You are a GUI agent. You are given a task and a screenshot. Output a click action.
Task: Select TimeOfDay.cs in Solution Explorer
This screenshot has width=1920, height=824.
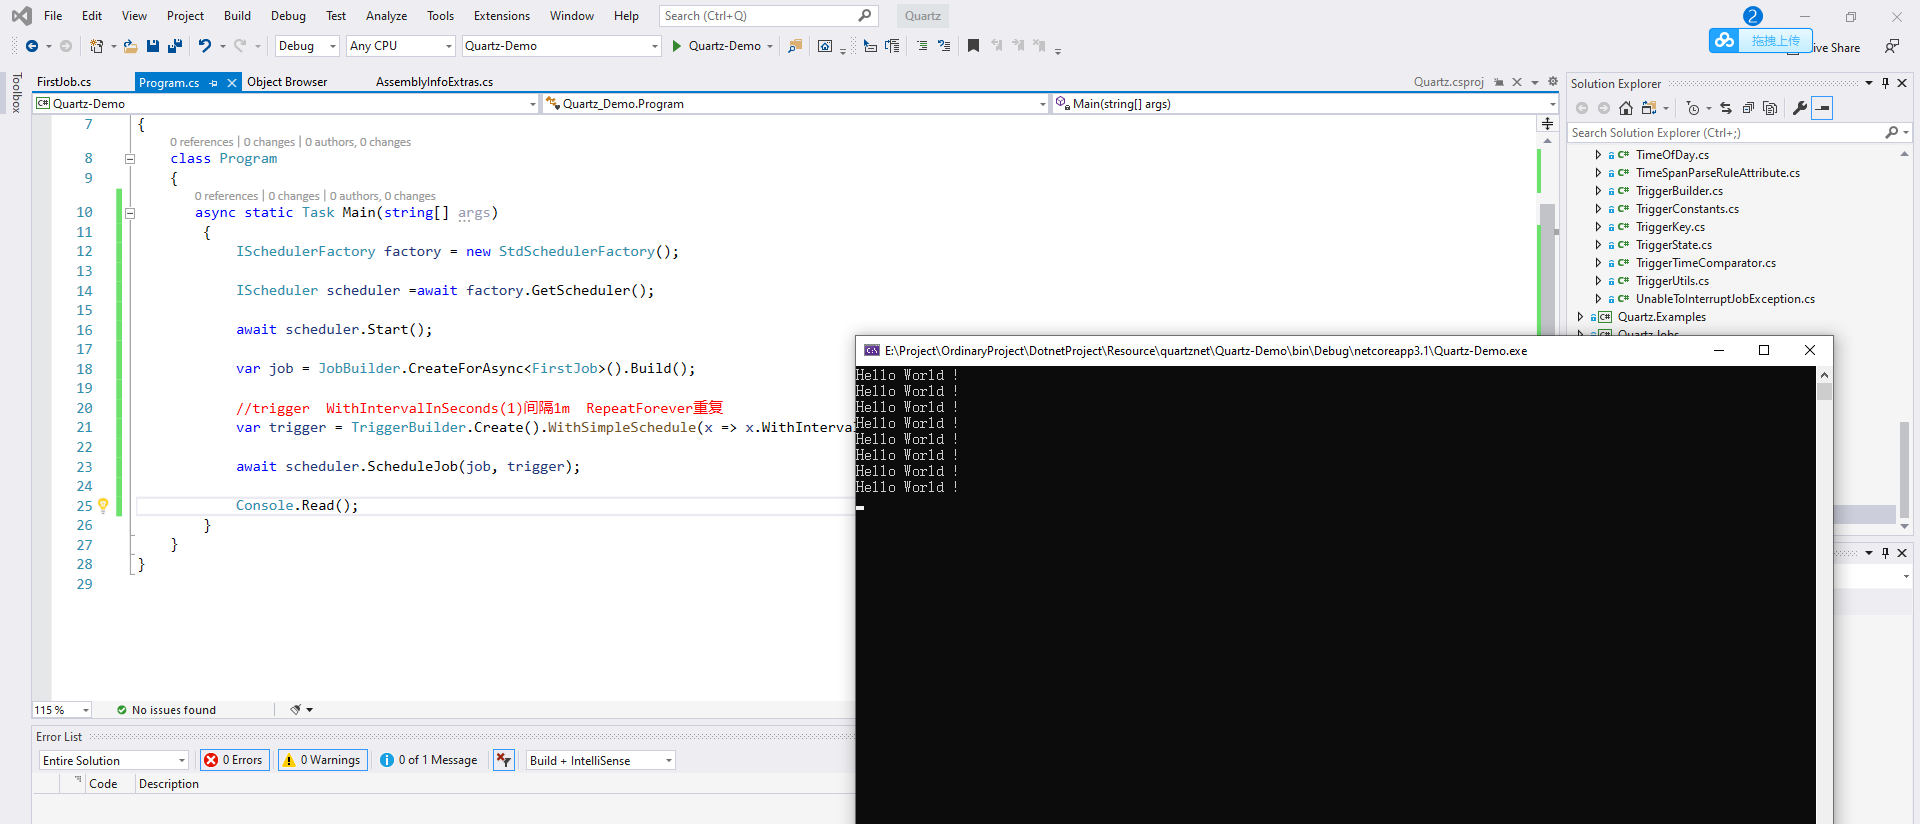1672,155
